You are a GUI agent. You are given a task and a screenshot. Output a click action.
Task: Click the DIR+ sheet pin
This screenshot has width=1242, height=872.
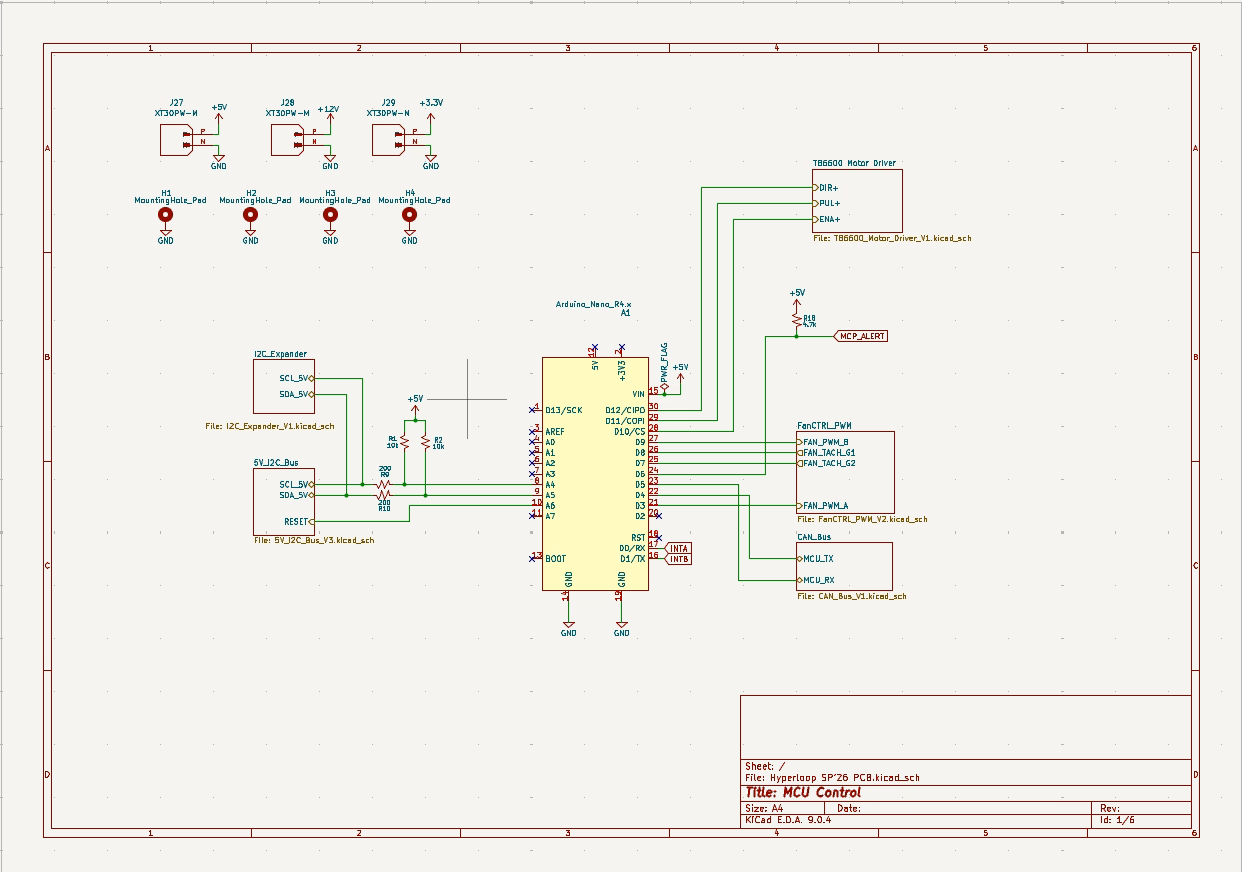[x=826, y=188]
